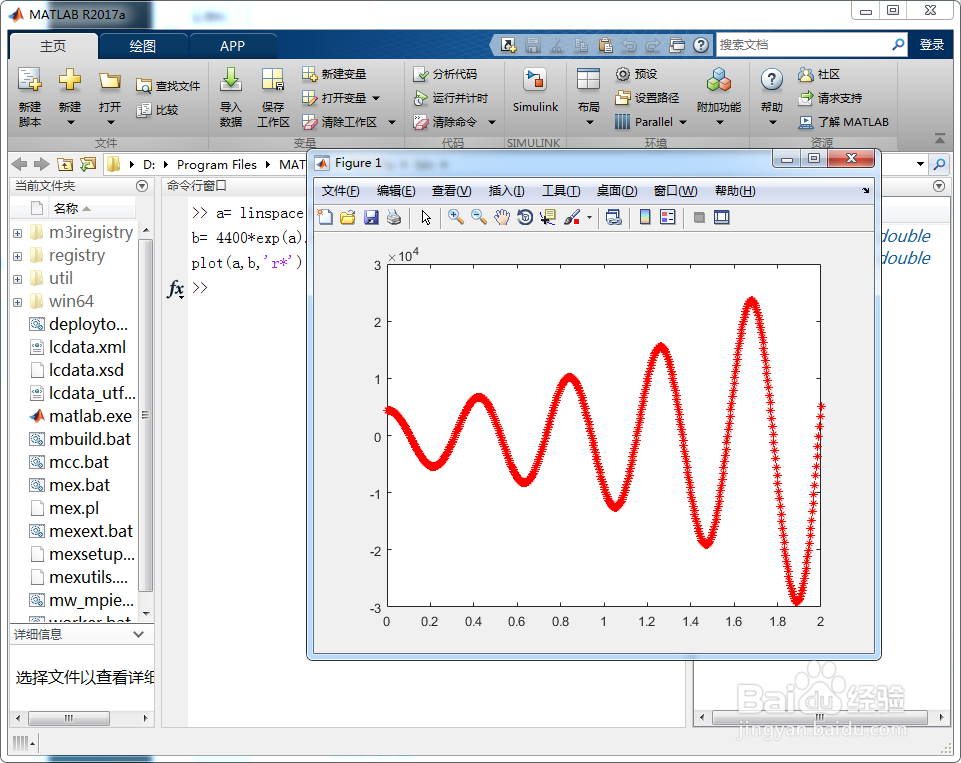Select Rotate 3D tool in Figure
The height and width of the screenshot is (763, 961).
coord(525,217)
